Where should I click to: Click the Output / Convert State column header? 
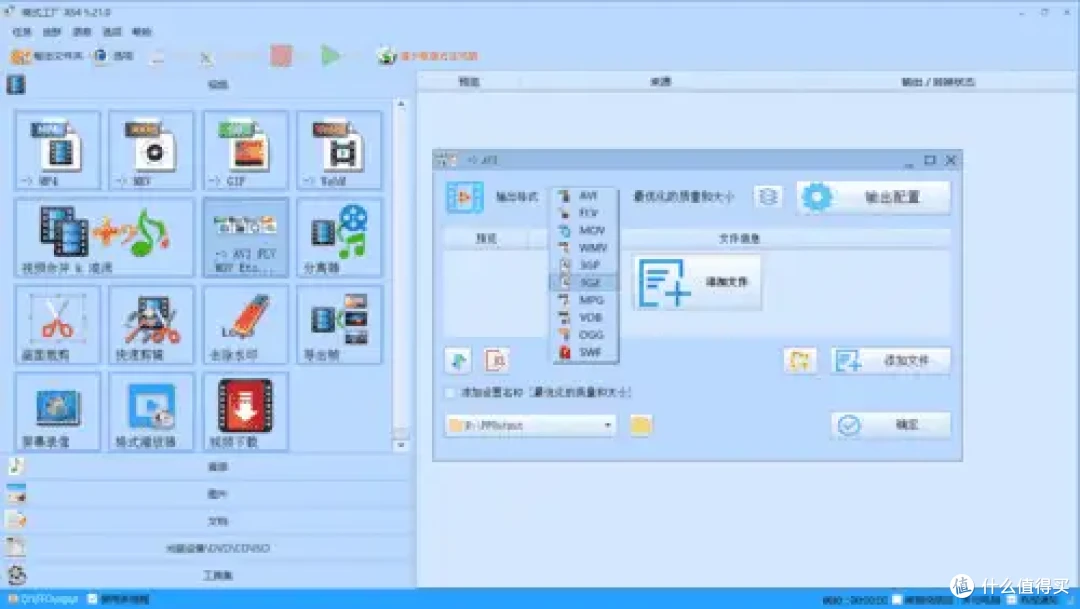click(937, 82)
